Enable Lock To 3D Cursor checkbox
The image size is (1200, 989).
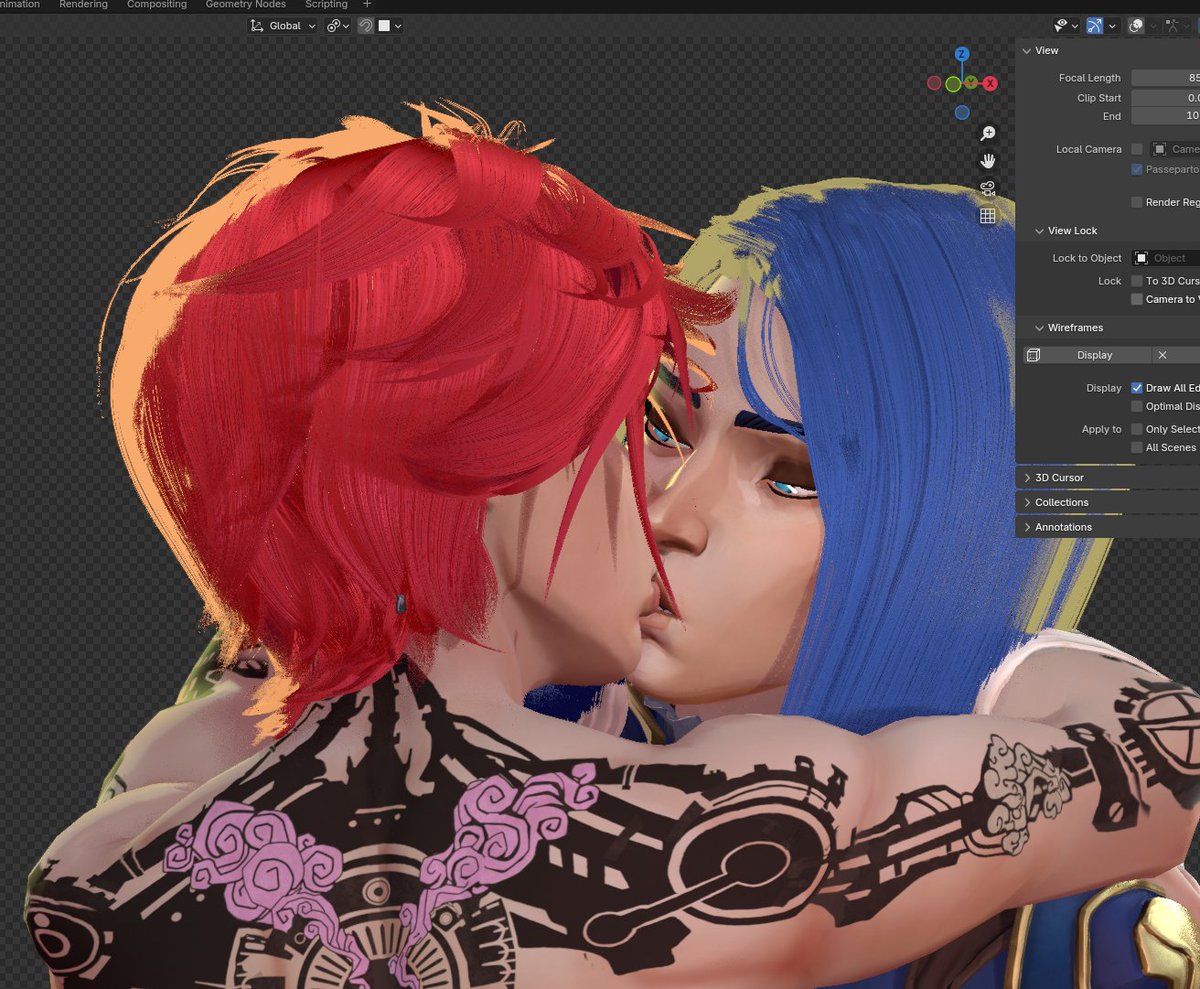[x=1137, y=281]
